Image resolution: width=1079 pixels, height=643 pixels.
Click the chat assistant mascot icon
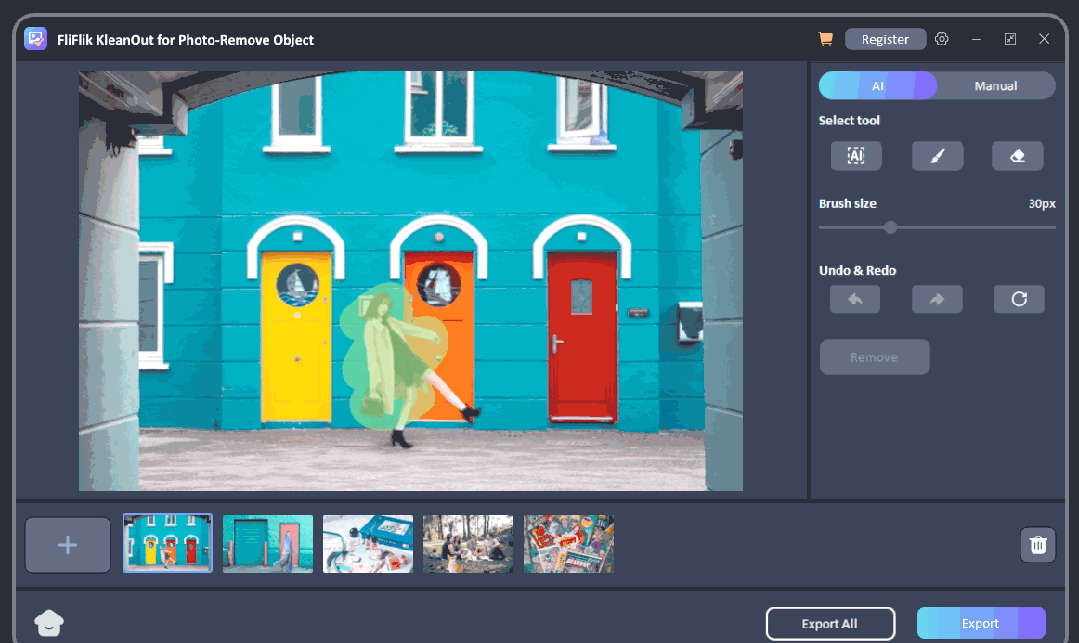click(48, 623)
